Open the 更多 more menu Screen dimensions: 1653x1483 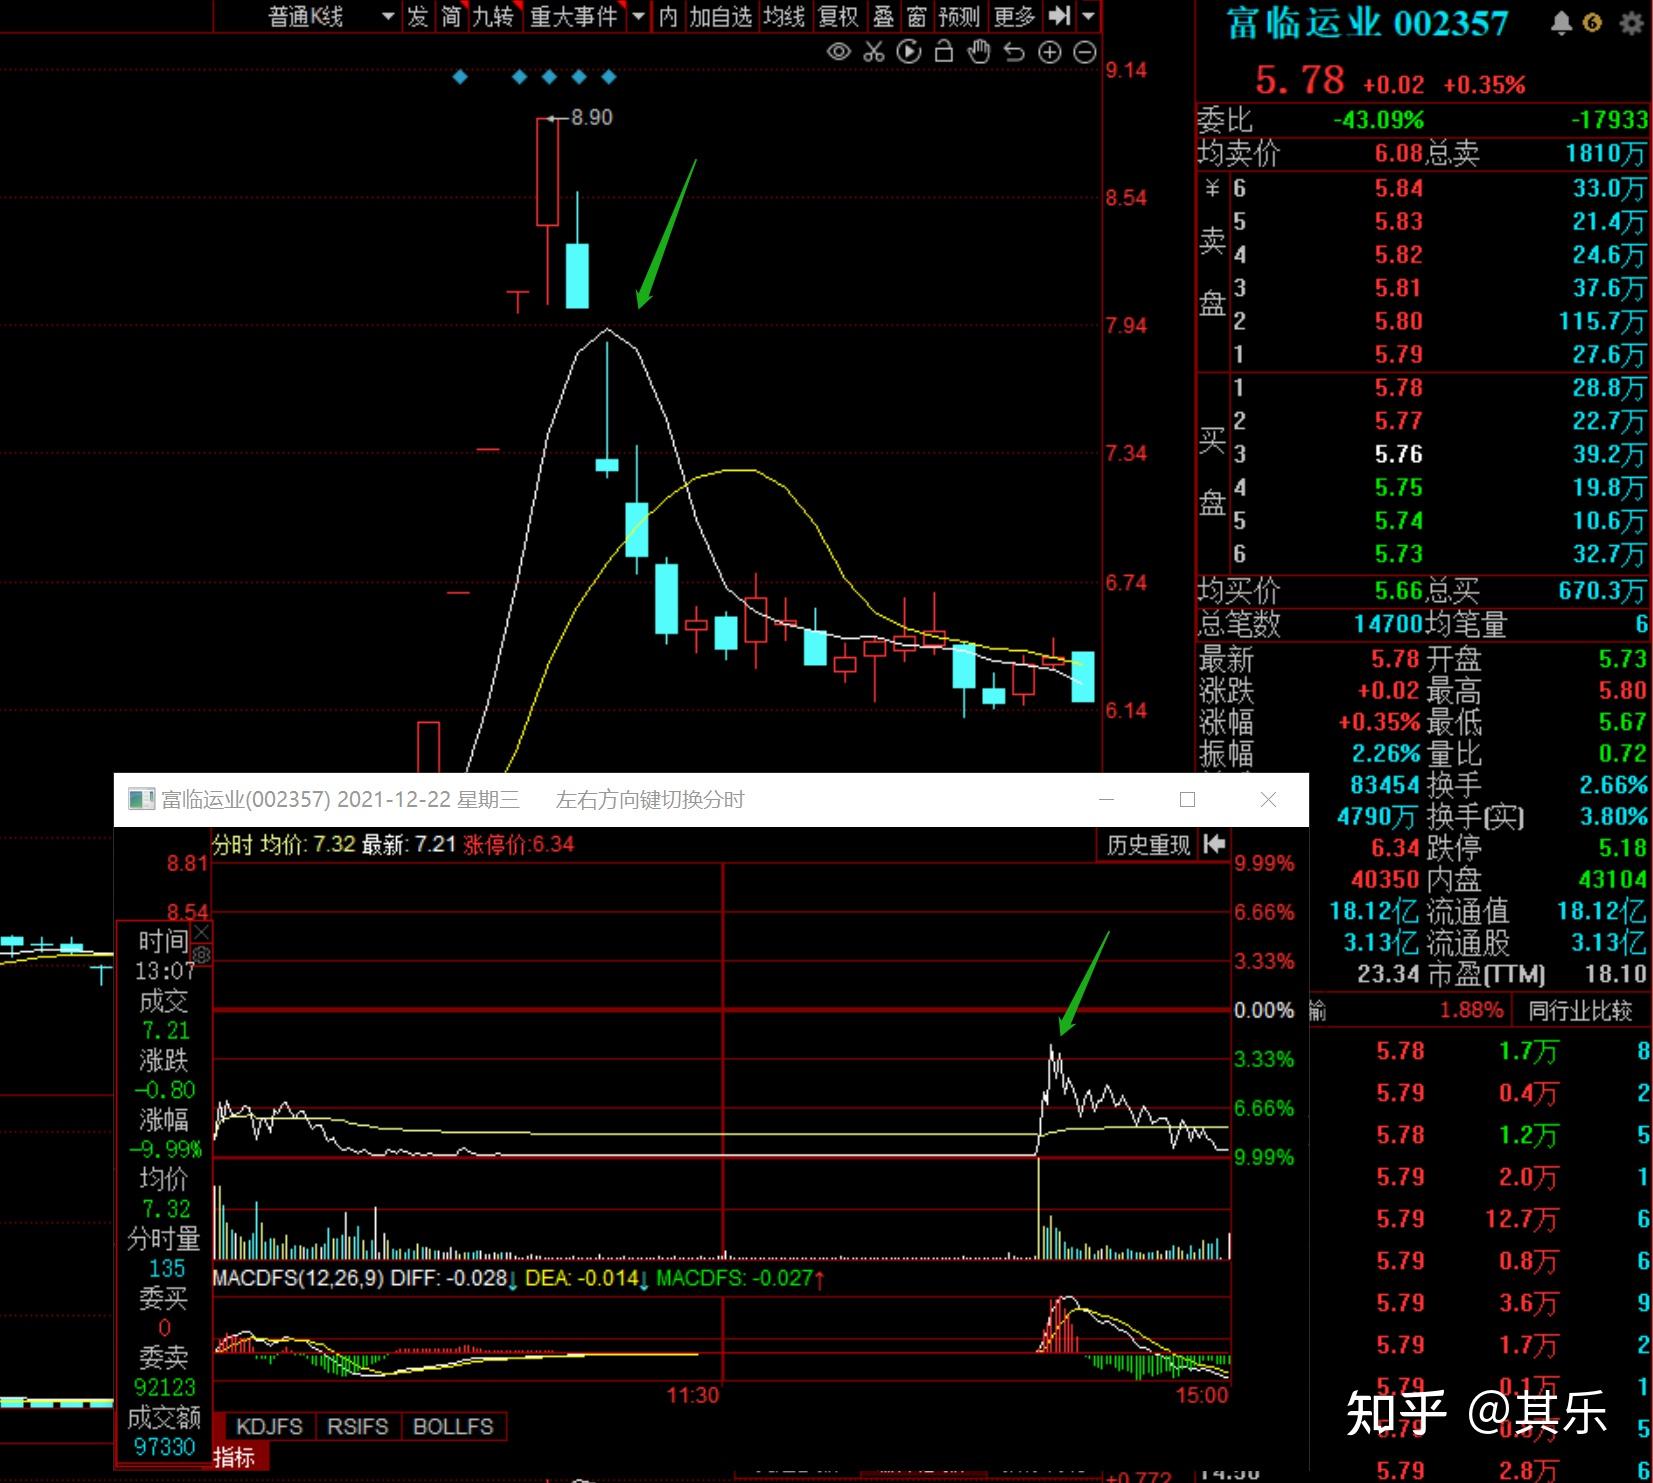pyautogui.click(x=1014, y=16)
